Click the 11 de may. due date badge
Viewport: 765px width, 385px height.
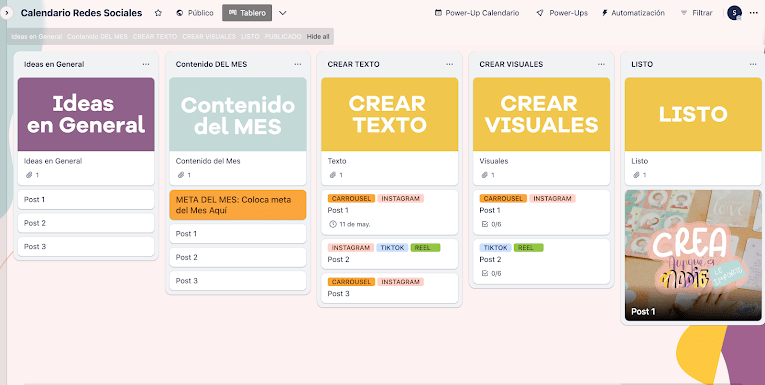click(x=350, y=224)
